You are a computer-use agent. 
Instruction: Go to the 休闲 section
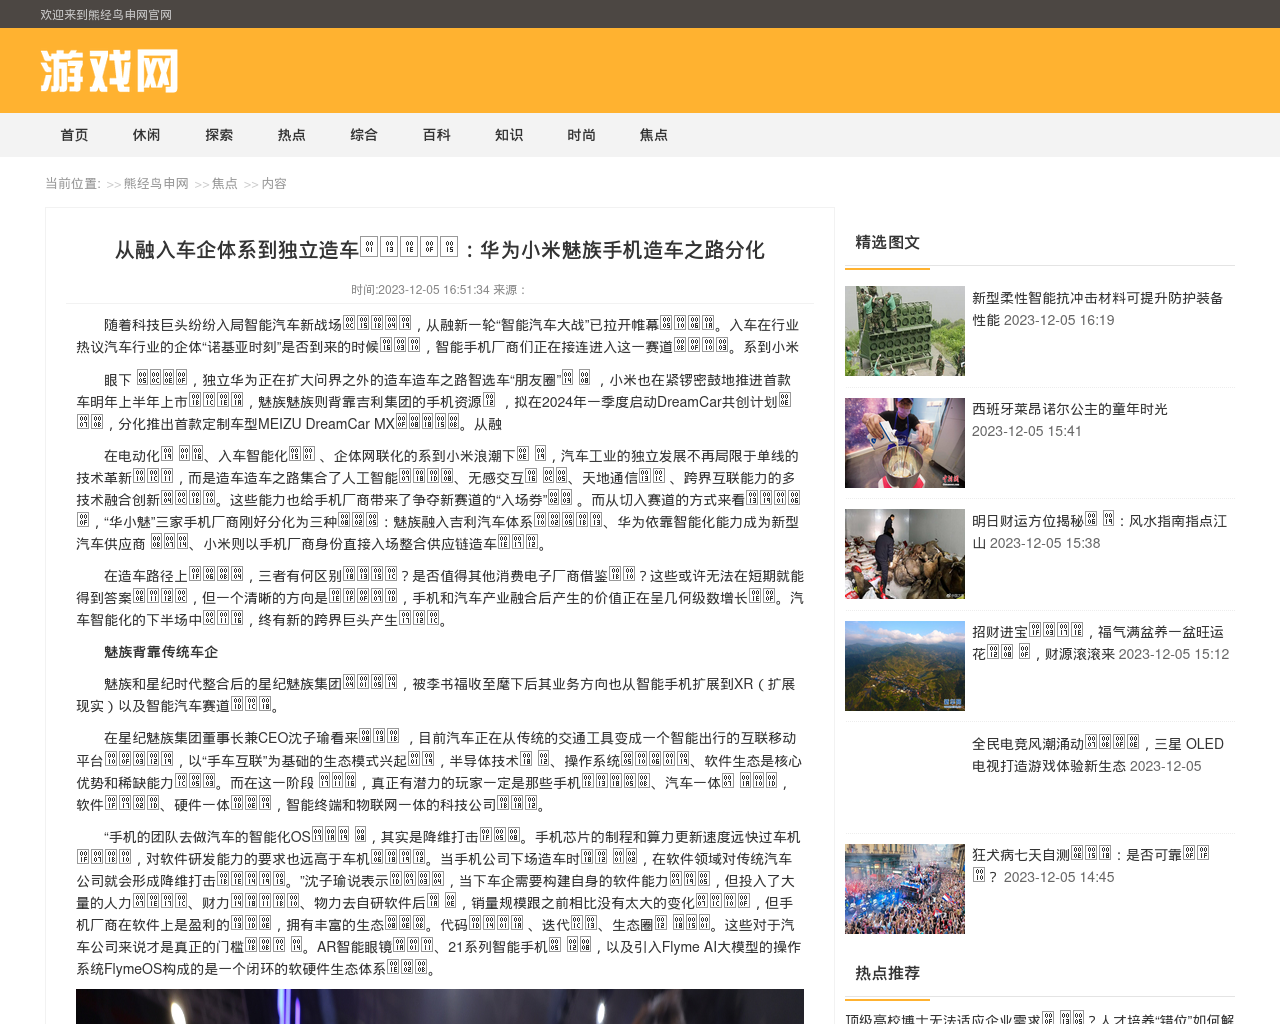pos(147,135)
